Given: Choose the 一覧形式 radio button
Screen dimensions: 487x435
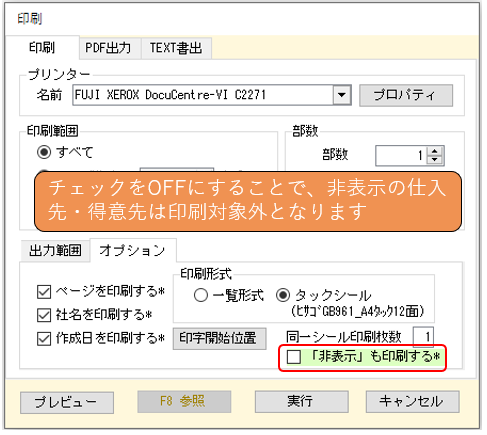Looking at the screenshot, I should click(x=201, y=295).
